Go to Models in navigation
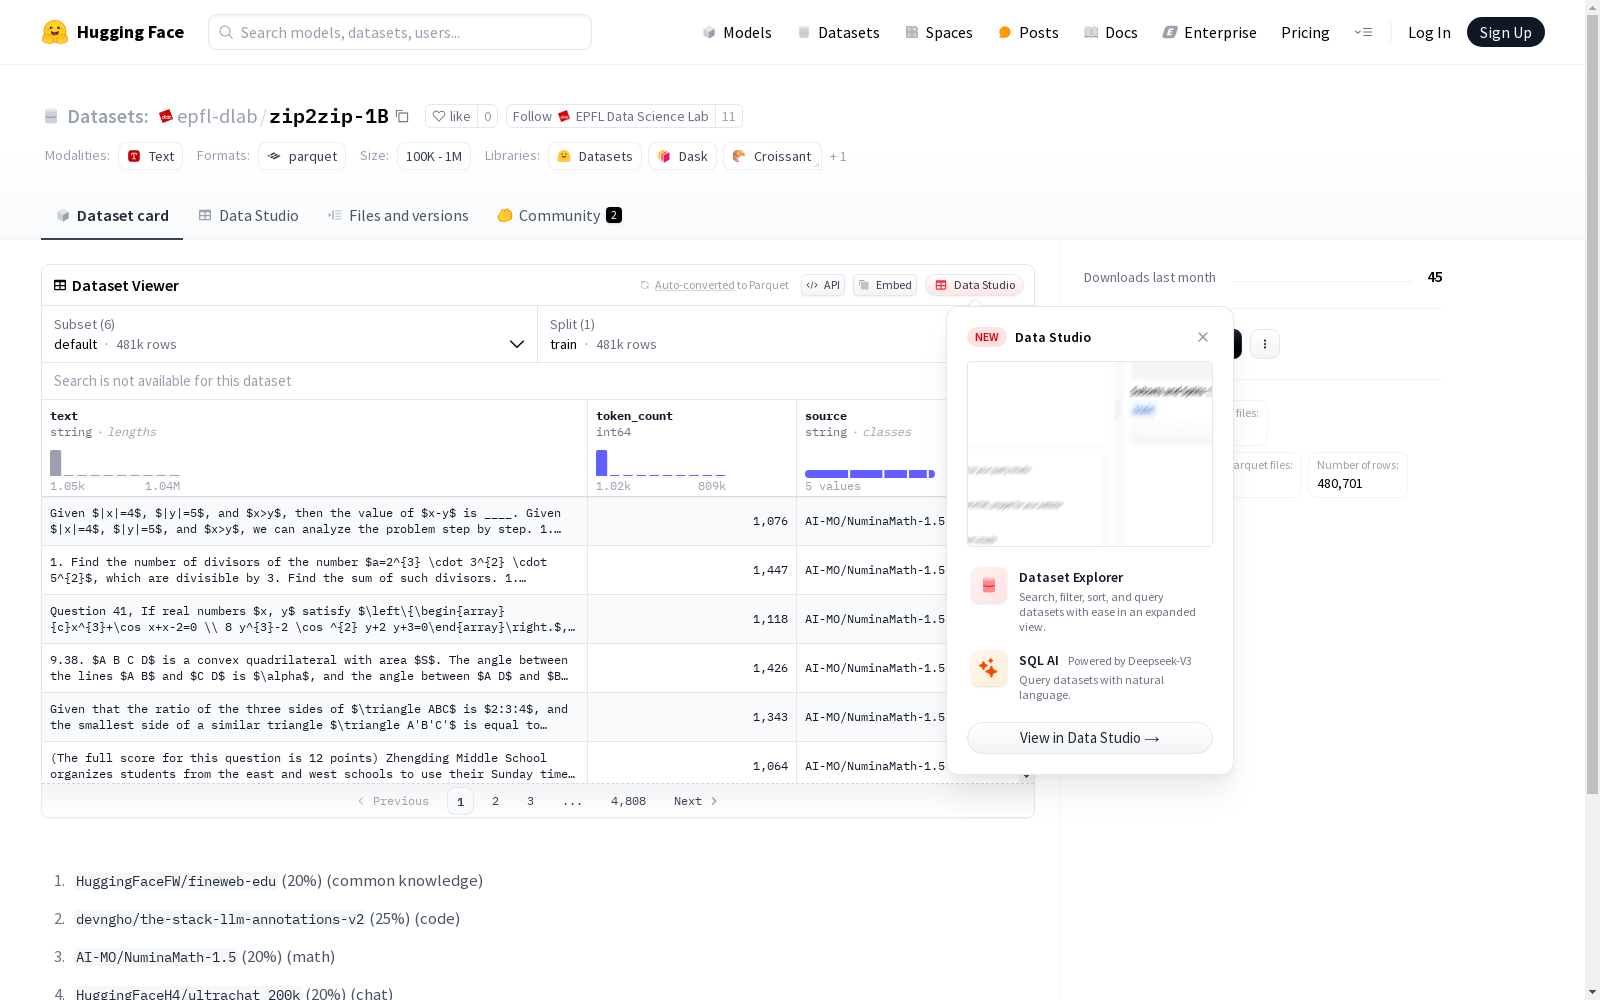The width and height of the screenshot is (1600, 1000). click(x=737, y=32)
